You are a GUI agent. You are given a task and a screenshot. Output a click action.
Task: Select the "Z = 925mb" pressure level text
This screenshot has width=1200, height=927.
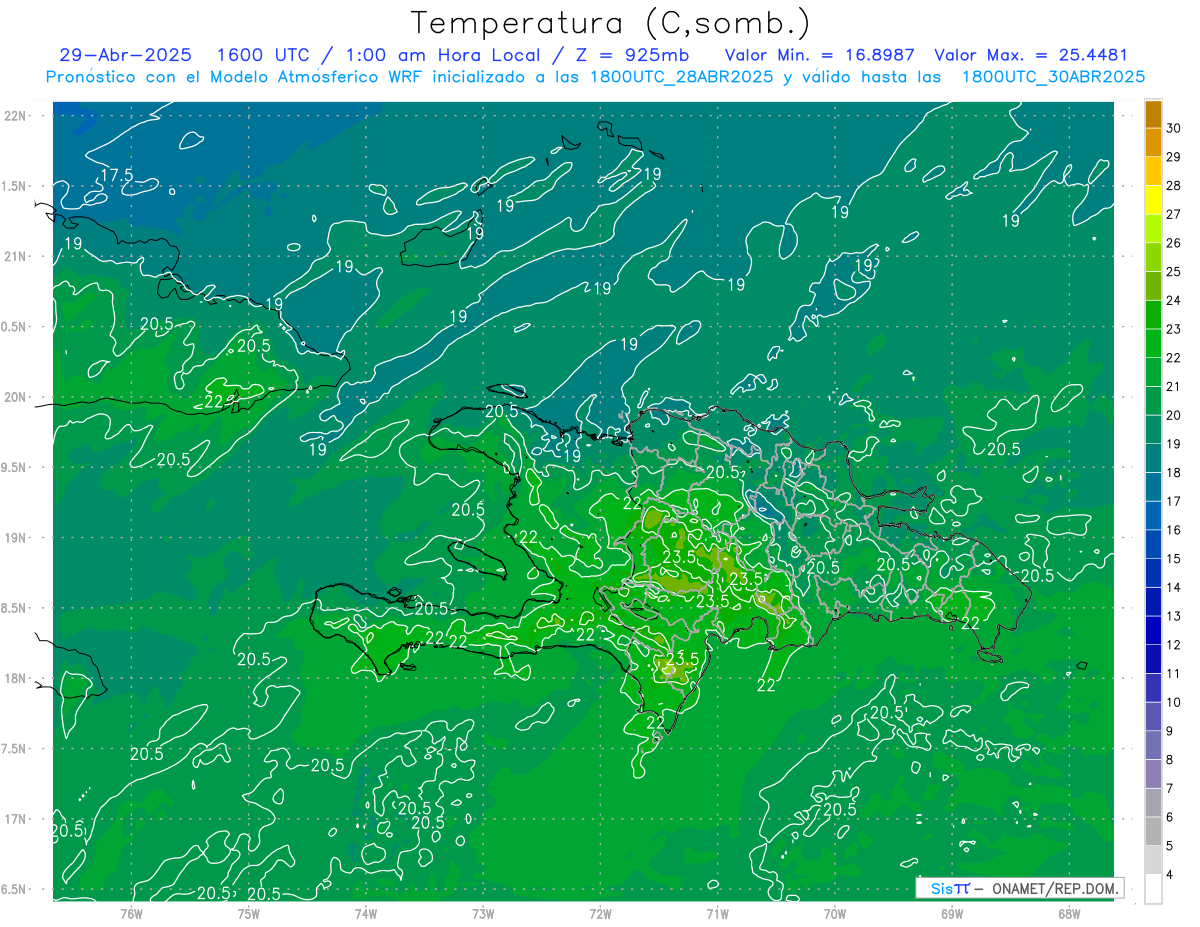(632, 55)
